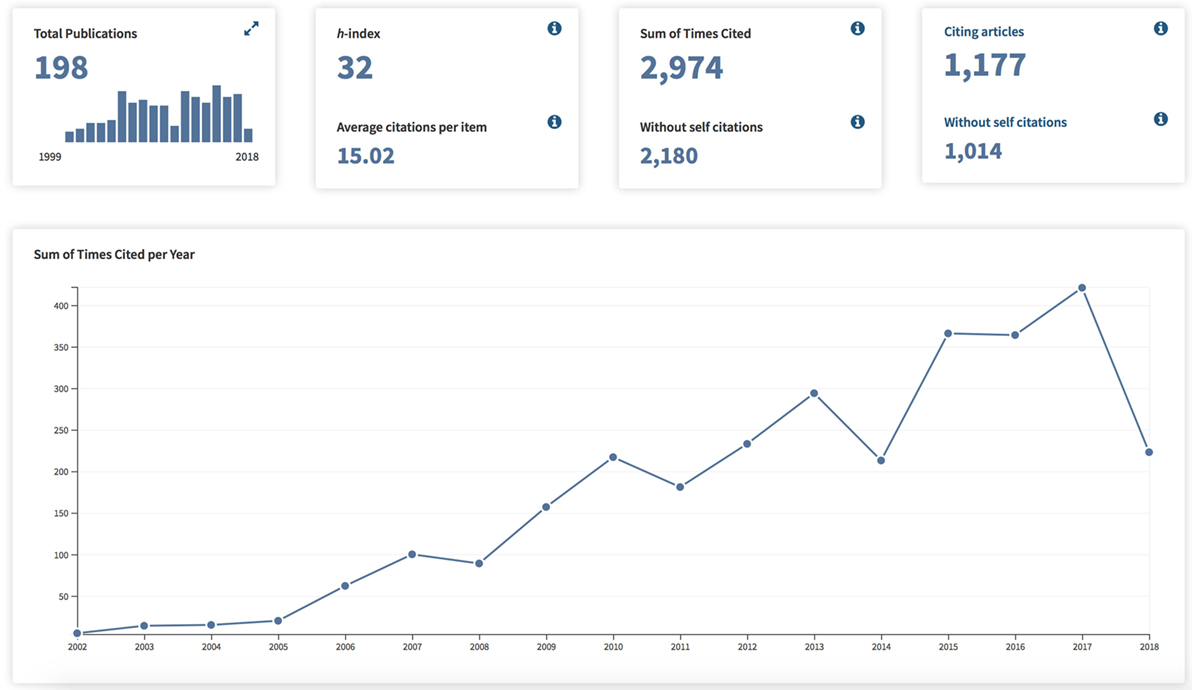Screen dimensions: 1192x690
Task: Open the info icon beside h-index
Action: (554, 29)
